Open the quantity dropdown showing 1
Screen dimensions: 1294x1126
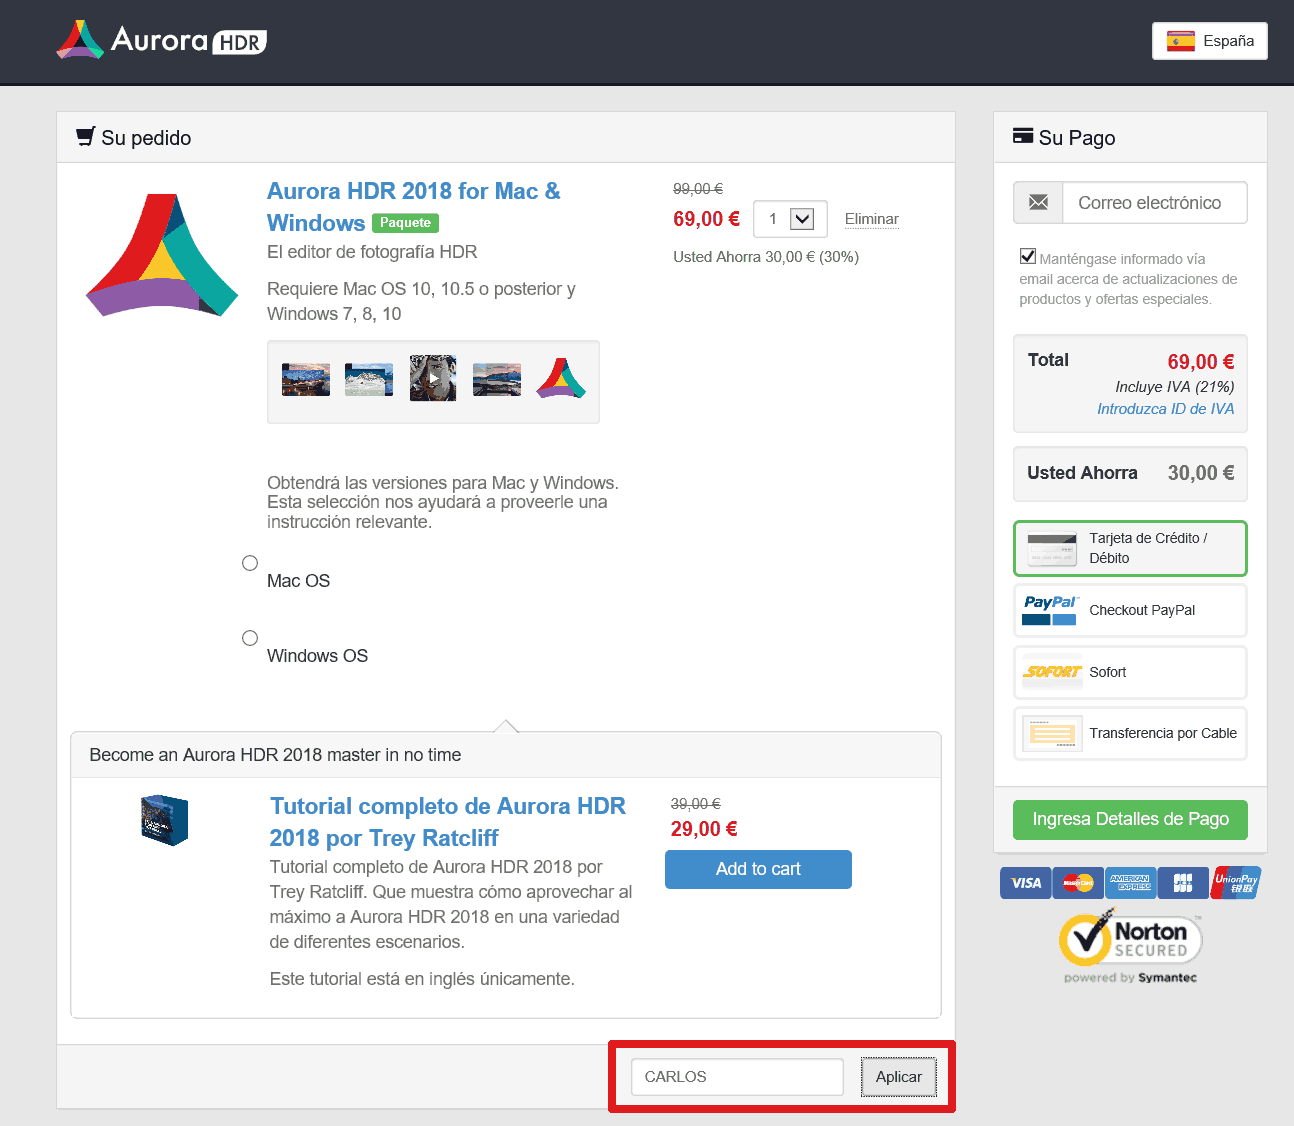[x=790, y=219]
